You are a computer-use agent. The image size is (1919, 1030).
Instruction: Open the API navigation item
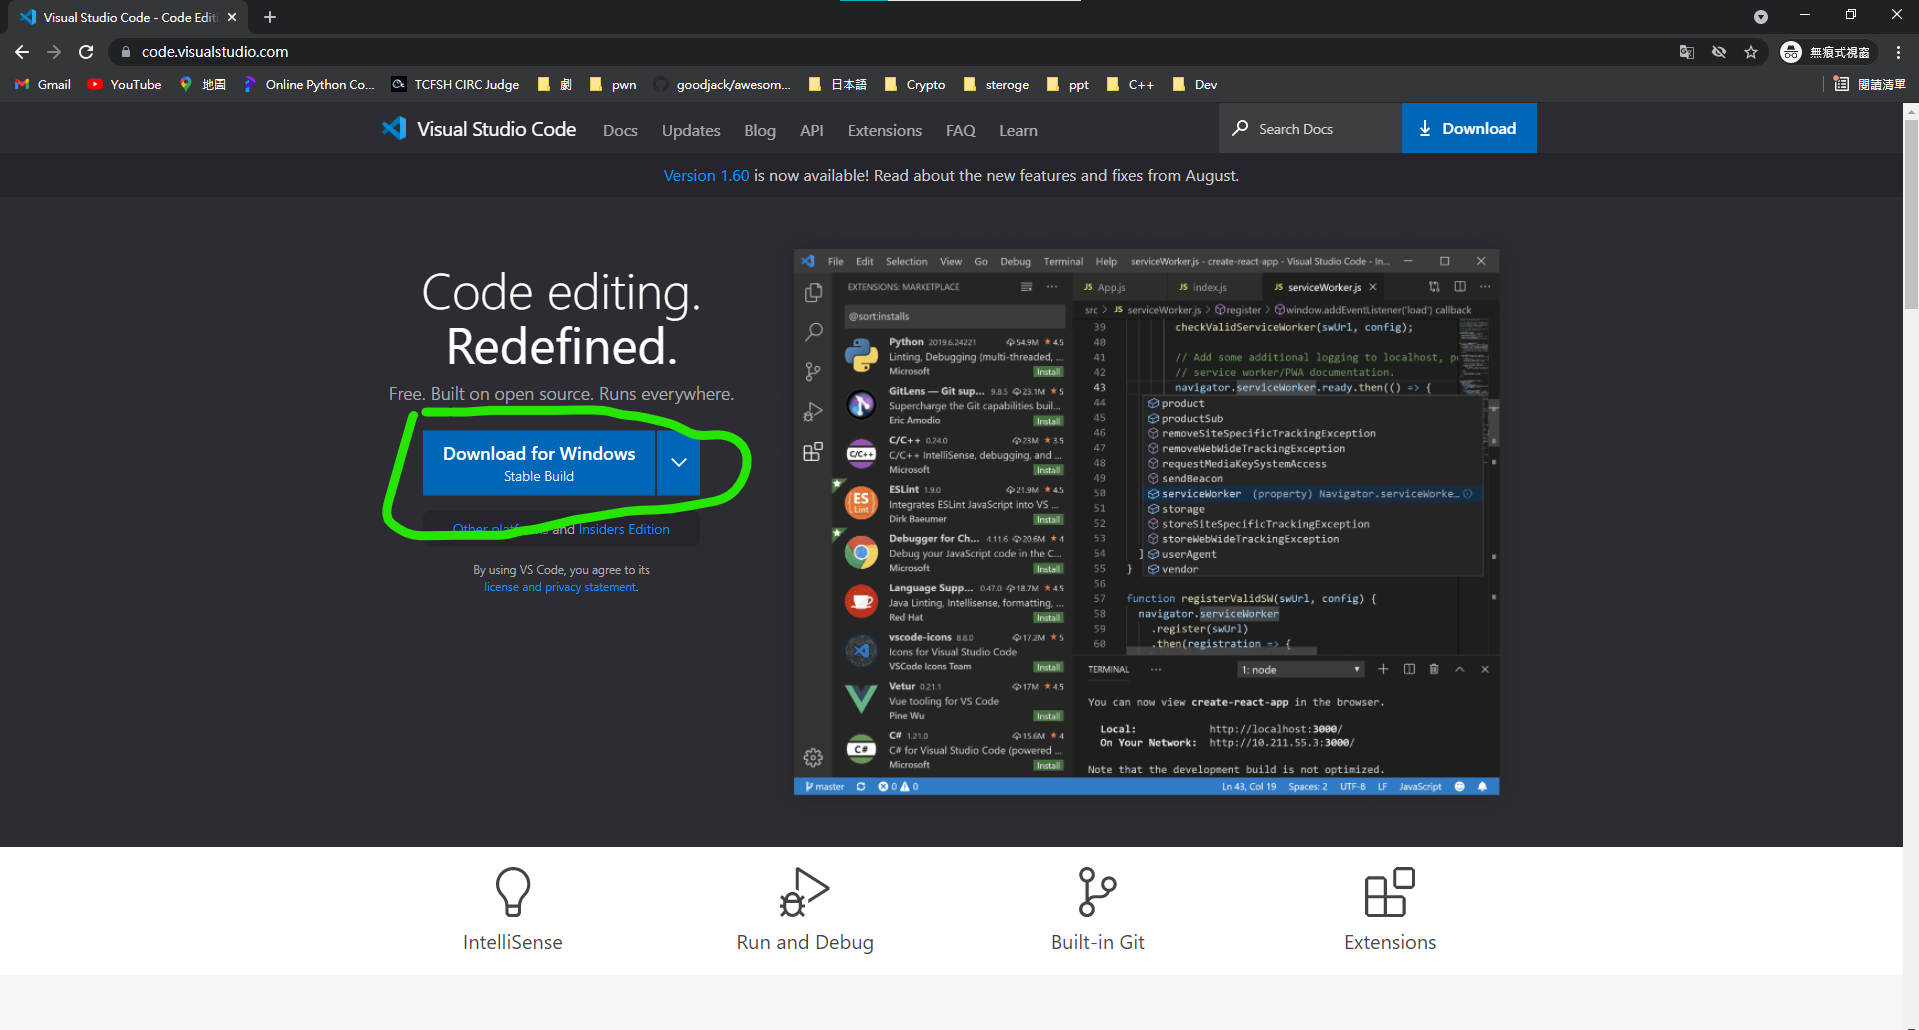[812, 130]
